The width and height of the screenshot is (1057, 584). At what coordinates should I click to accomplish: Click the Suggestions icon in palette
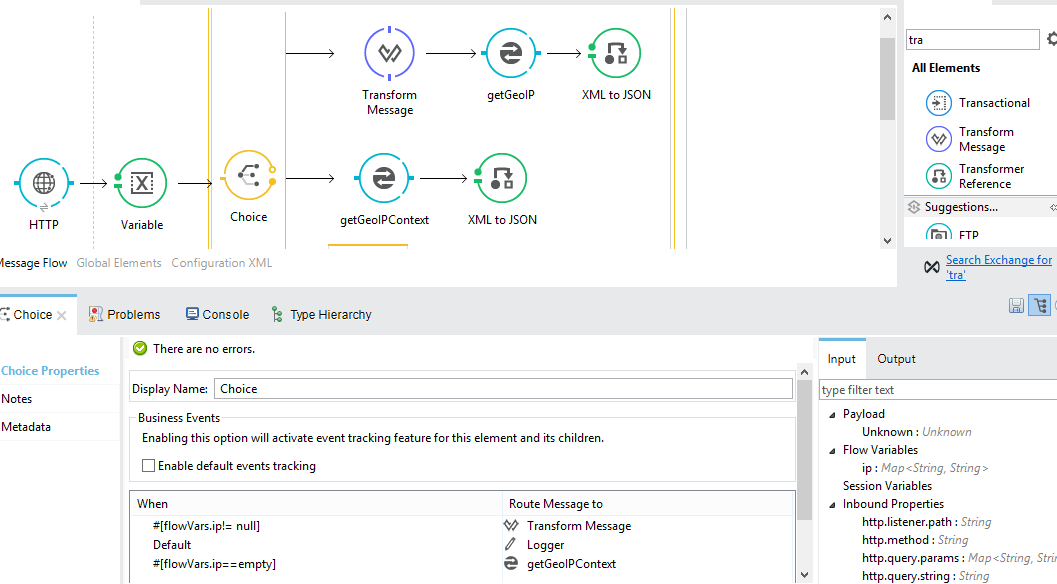coord(914,207)
